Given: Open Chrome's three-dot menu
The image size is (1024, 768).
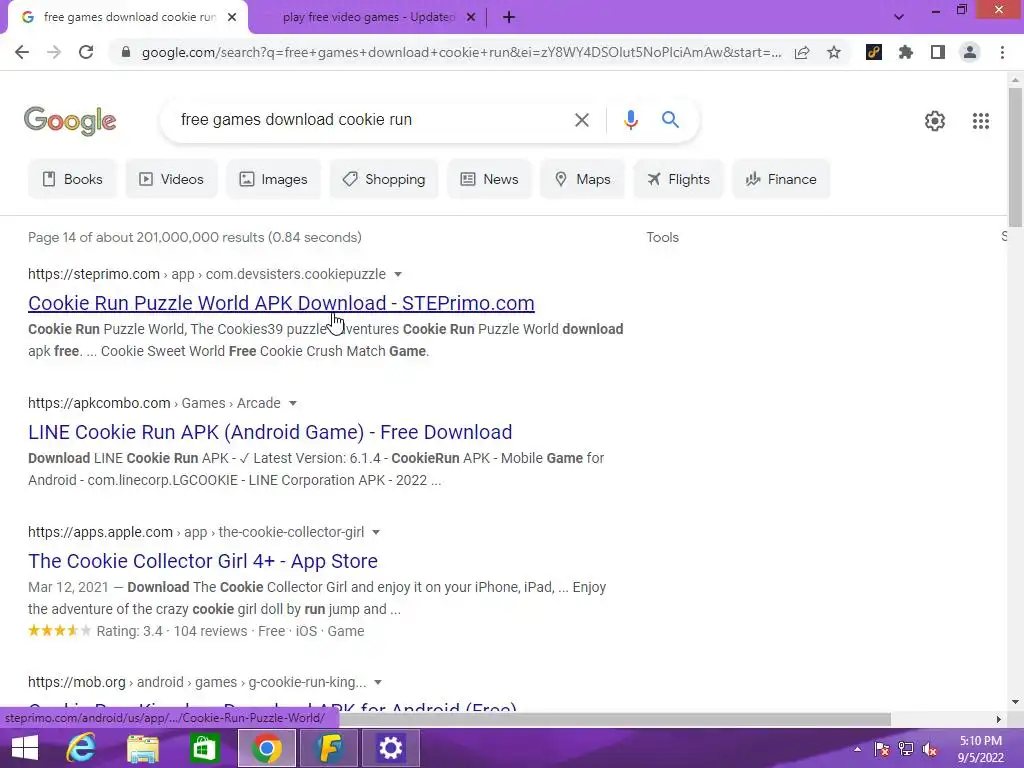Looking at the screenshot, I should (x=1002, y=52).
